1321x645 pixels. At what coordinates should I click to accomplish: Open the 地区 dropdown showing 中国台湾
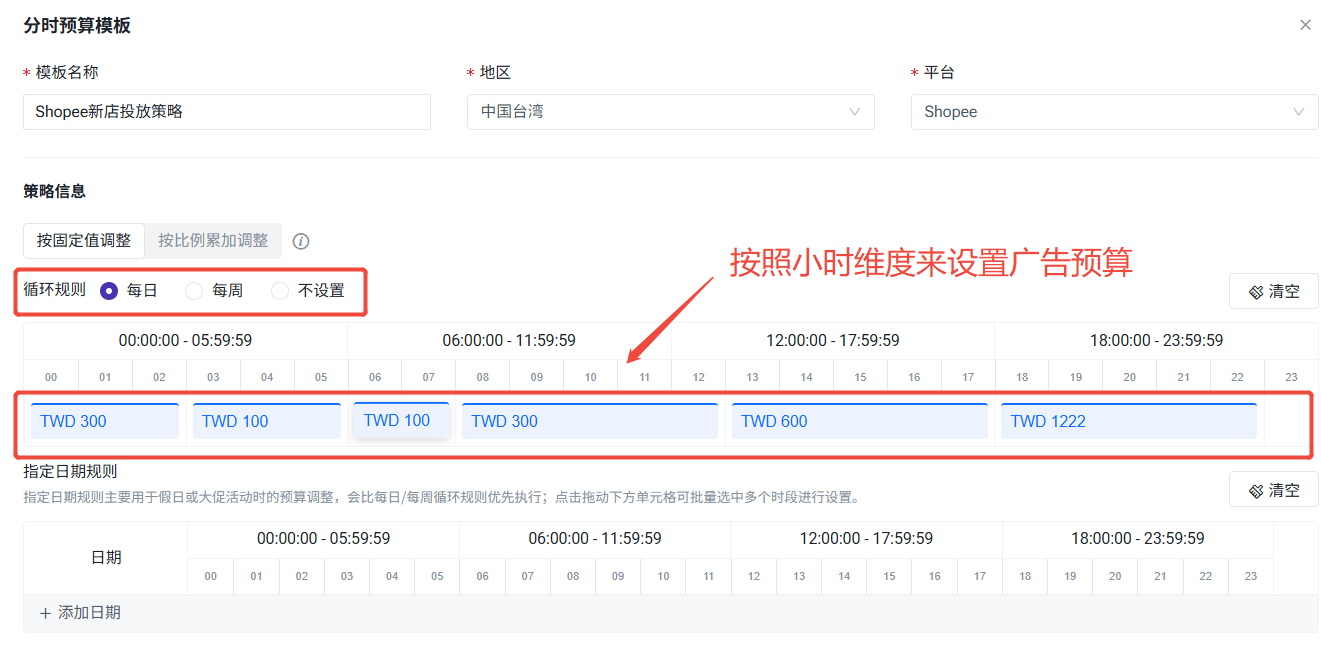(x=670, y=112)
